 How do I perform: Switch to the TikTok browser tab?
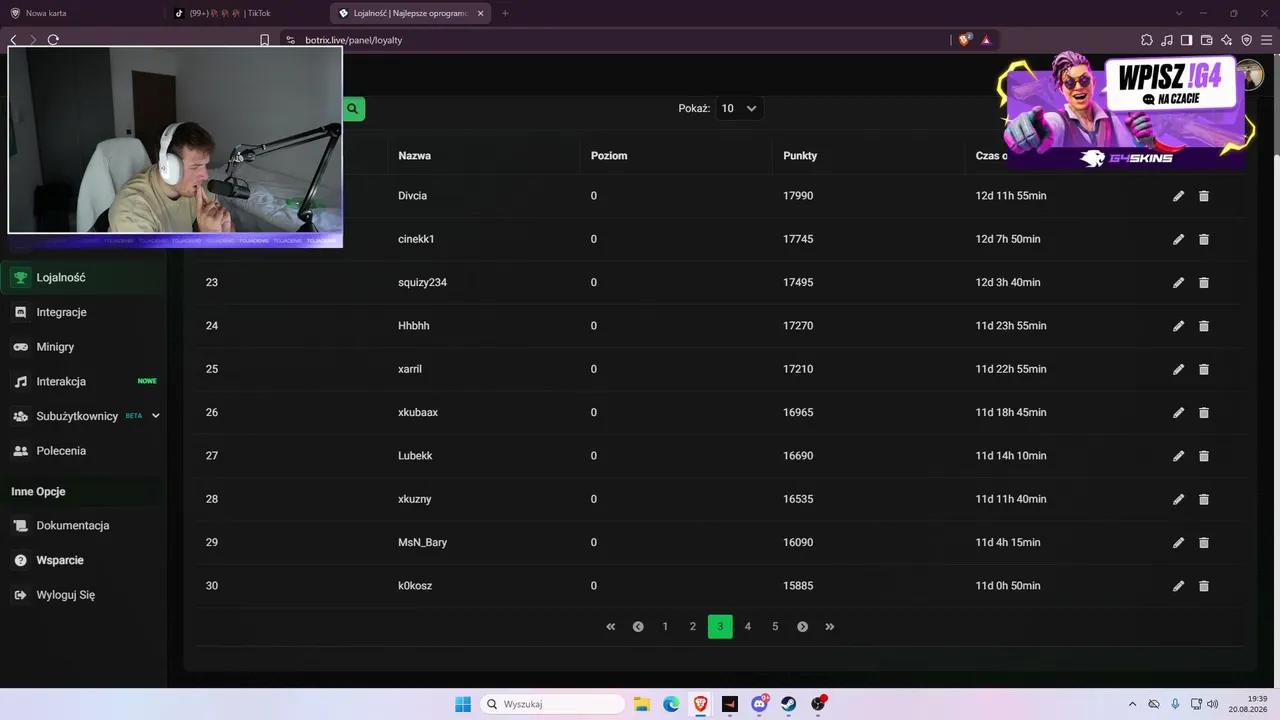pos(245,13)
